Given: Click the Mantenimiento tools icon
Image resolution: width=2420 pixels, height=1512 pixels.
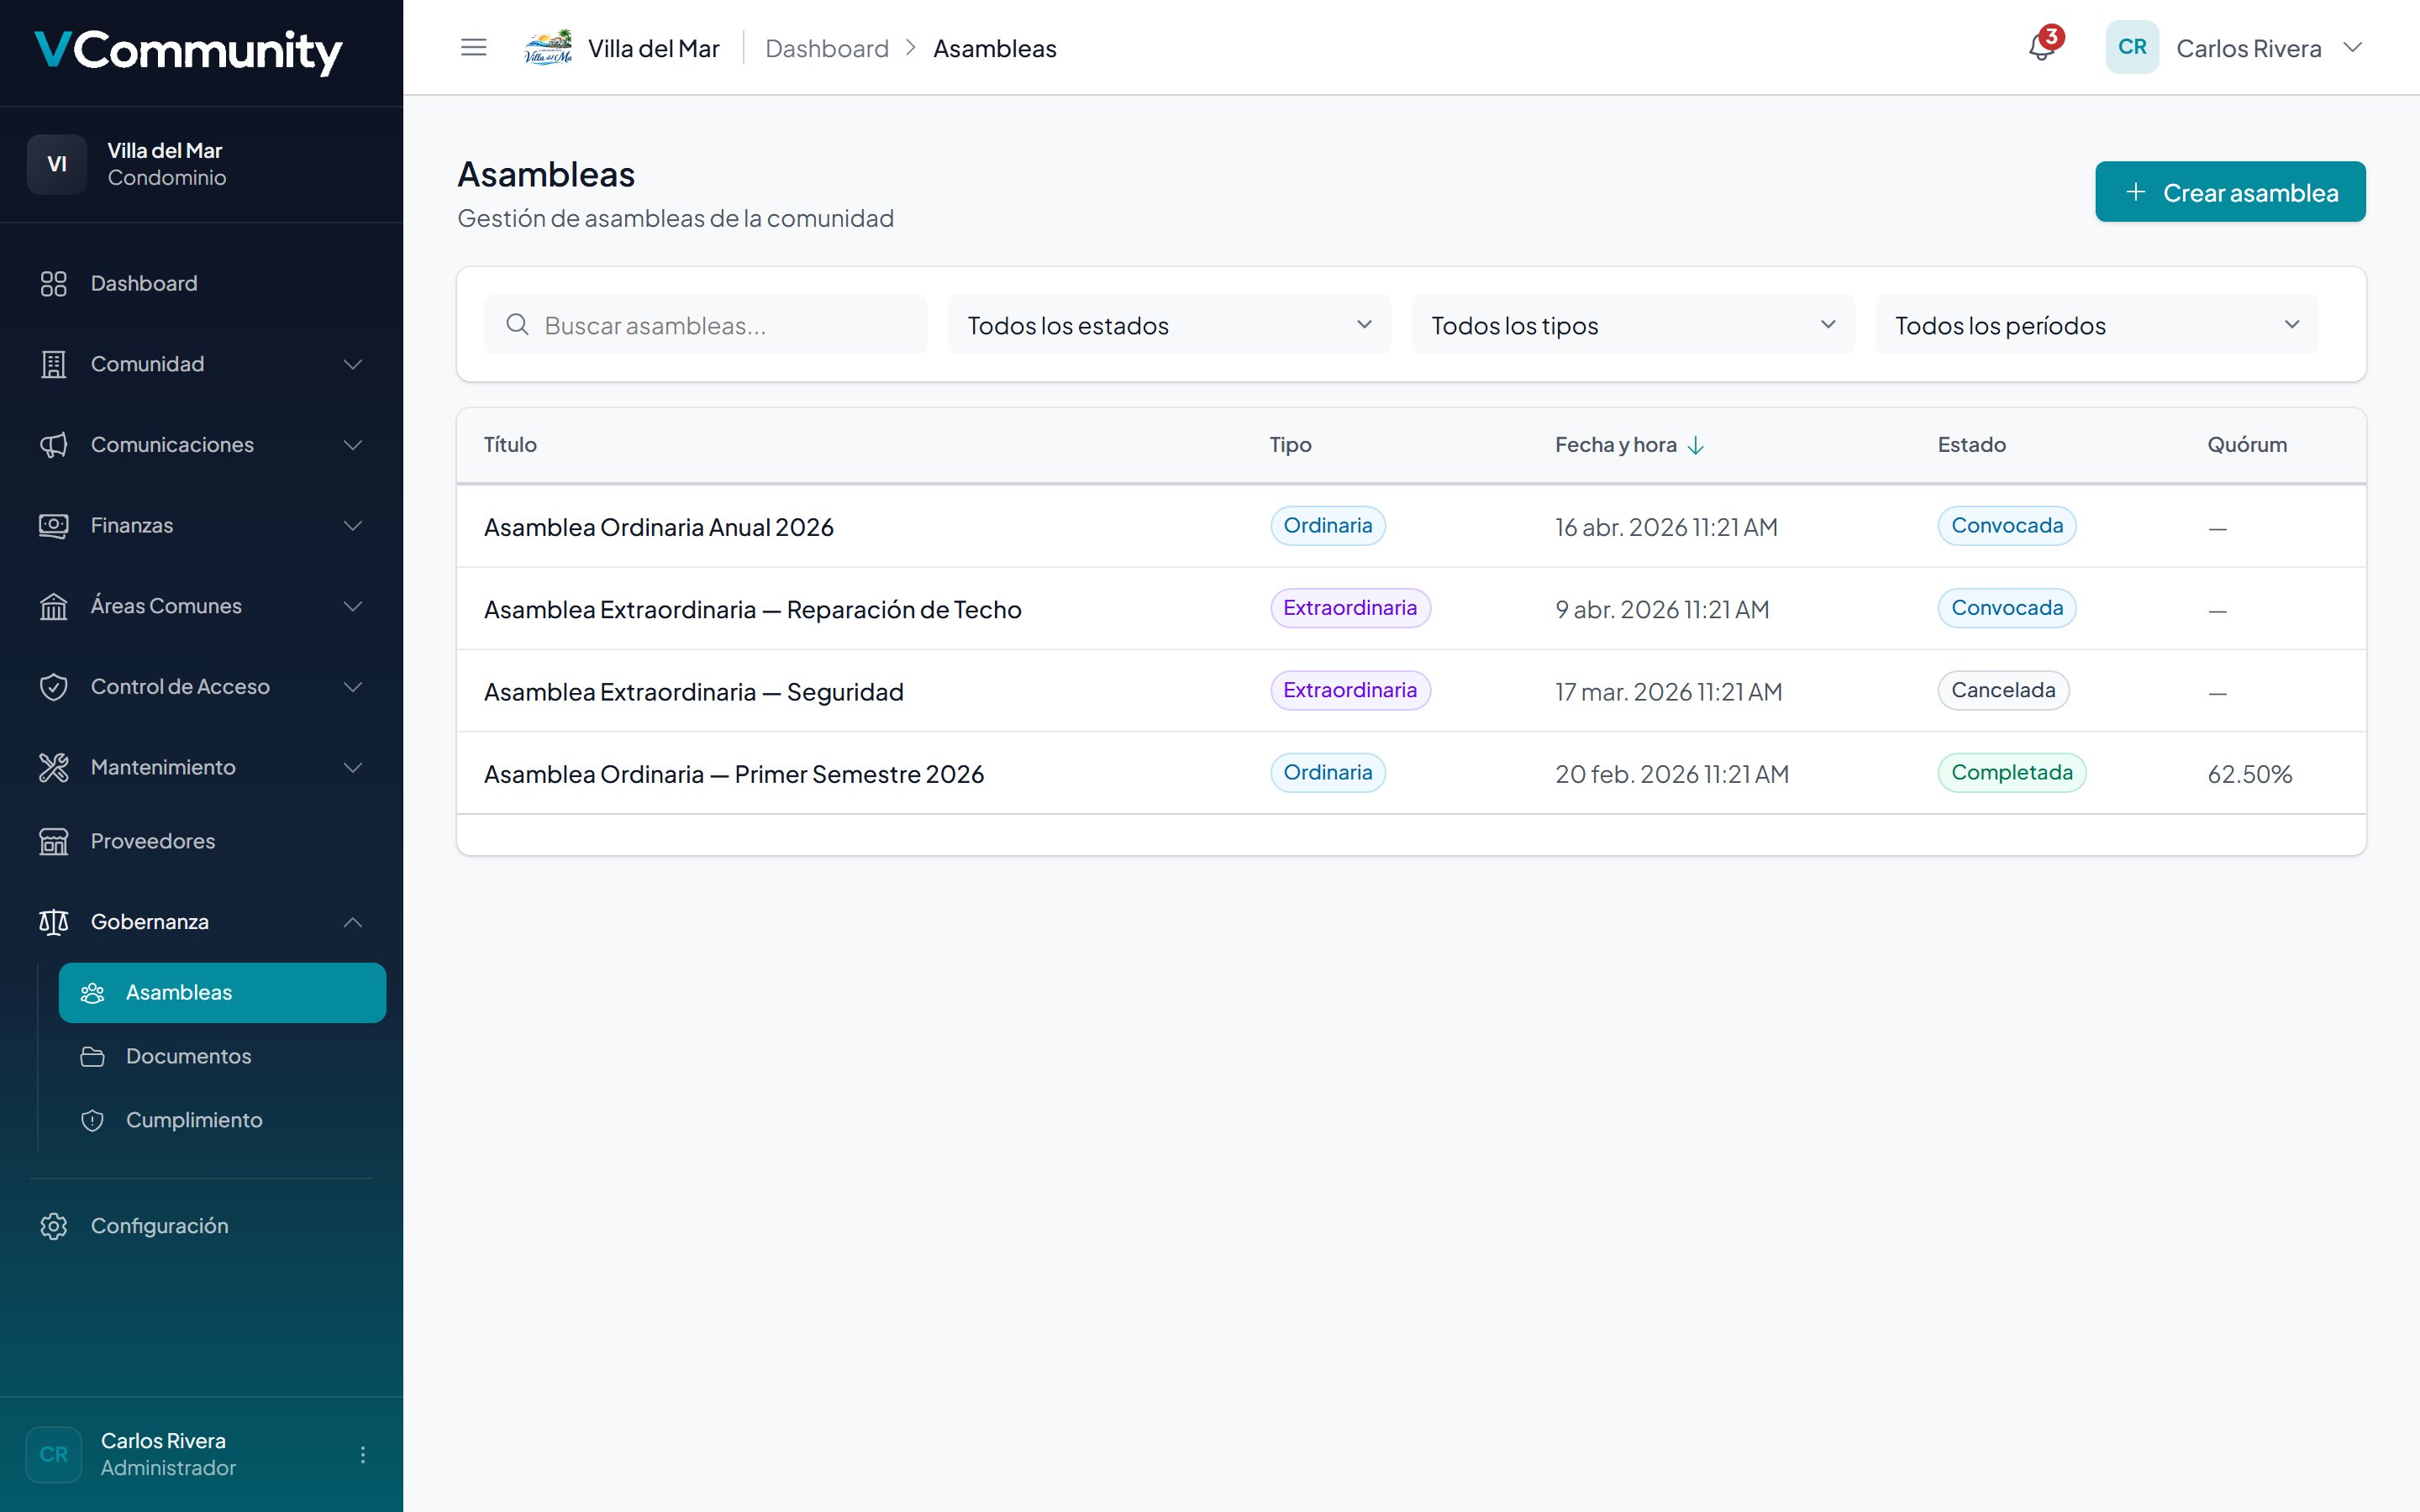Looking at the screenshot, I should pyautogui.click(x=53, y=767).
